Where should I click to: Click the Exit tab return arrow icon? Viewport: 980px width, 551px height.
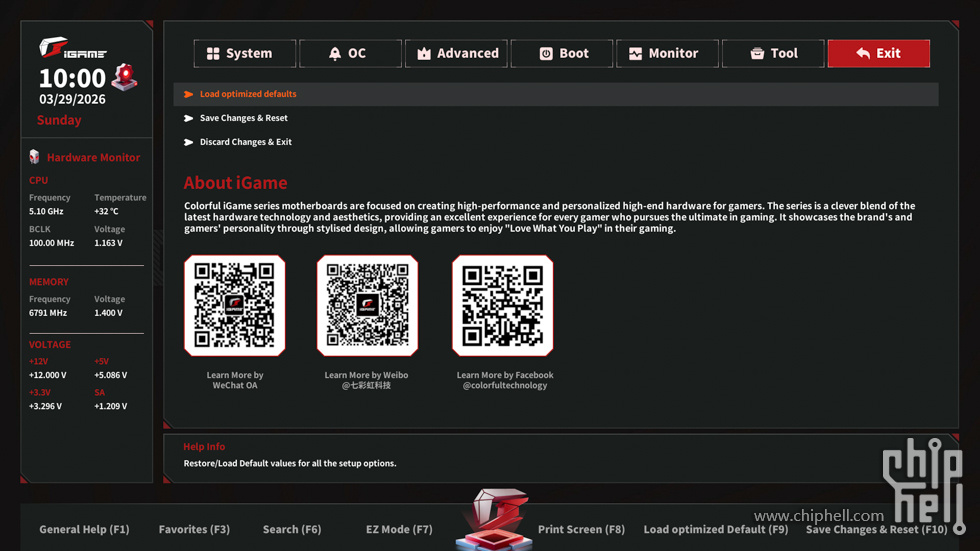863,54
